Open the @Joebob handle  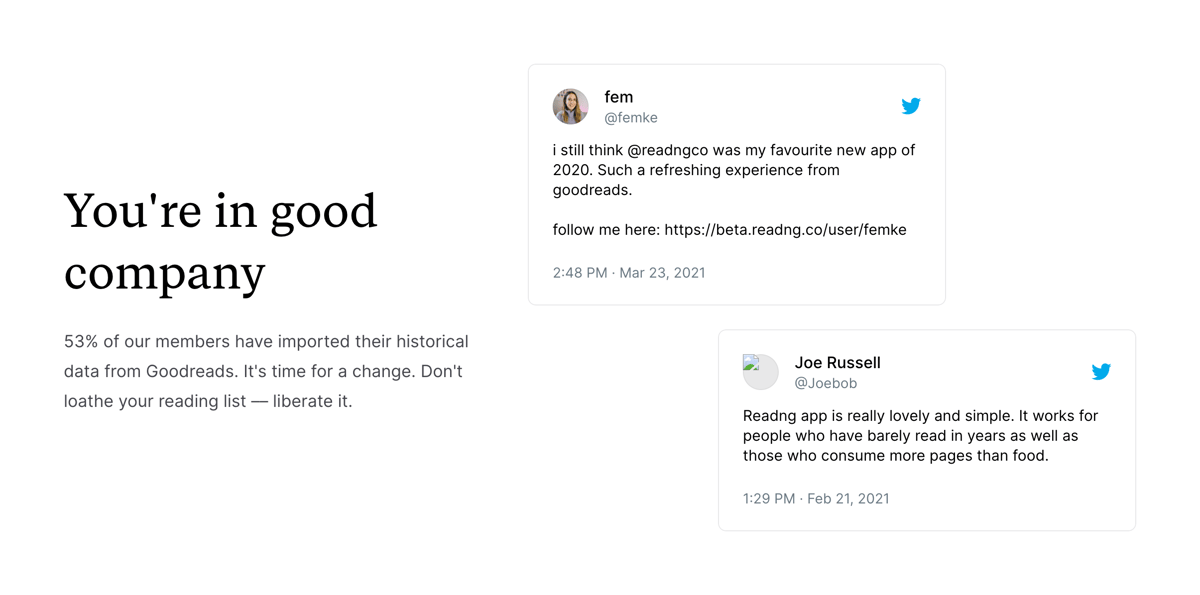coord(825,384)
